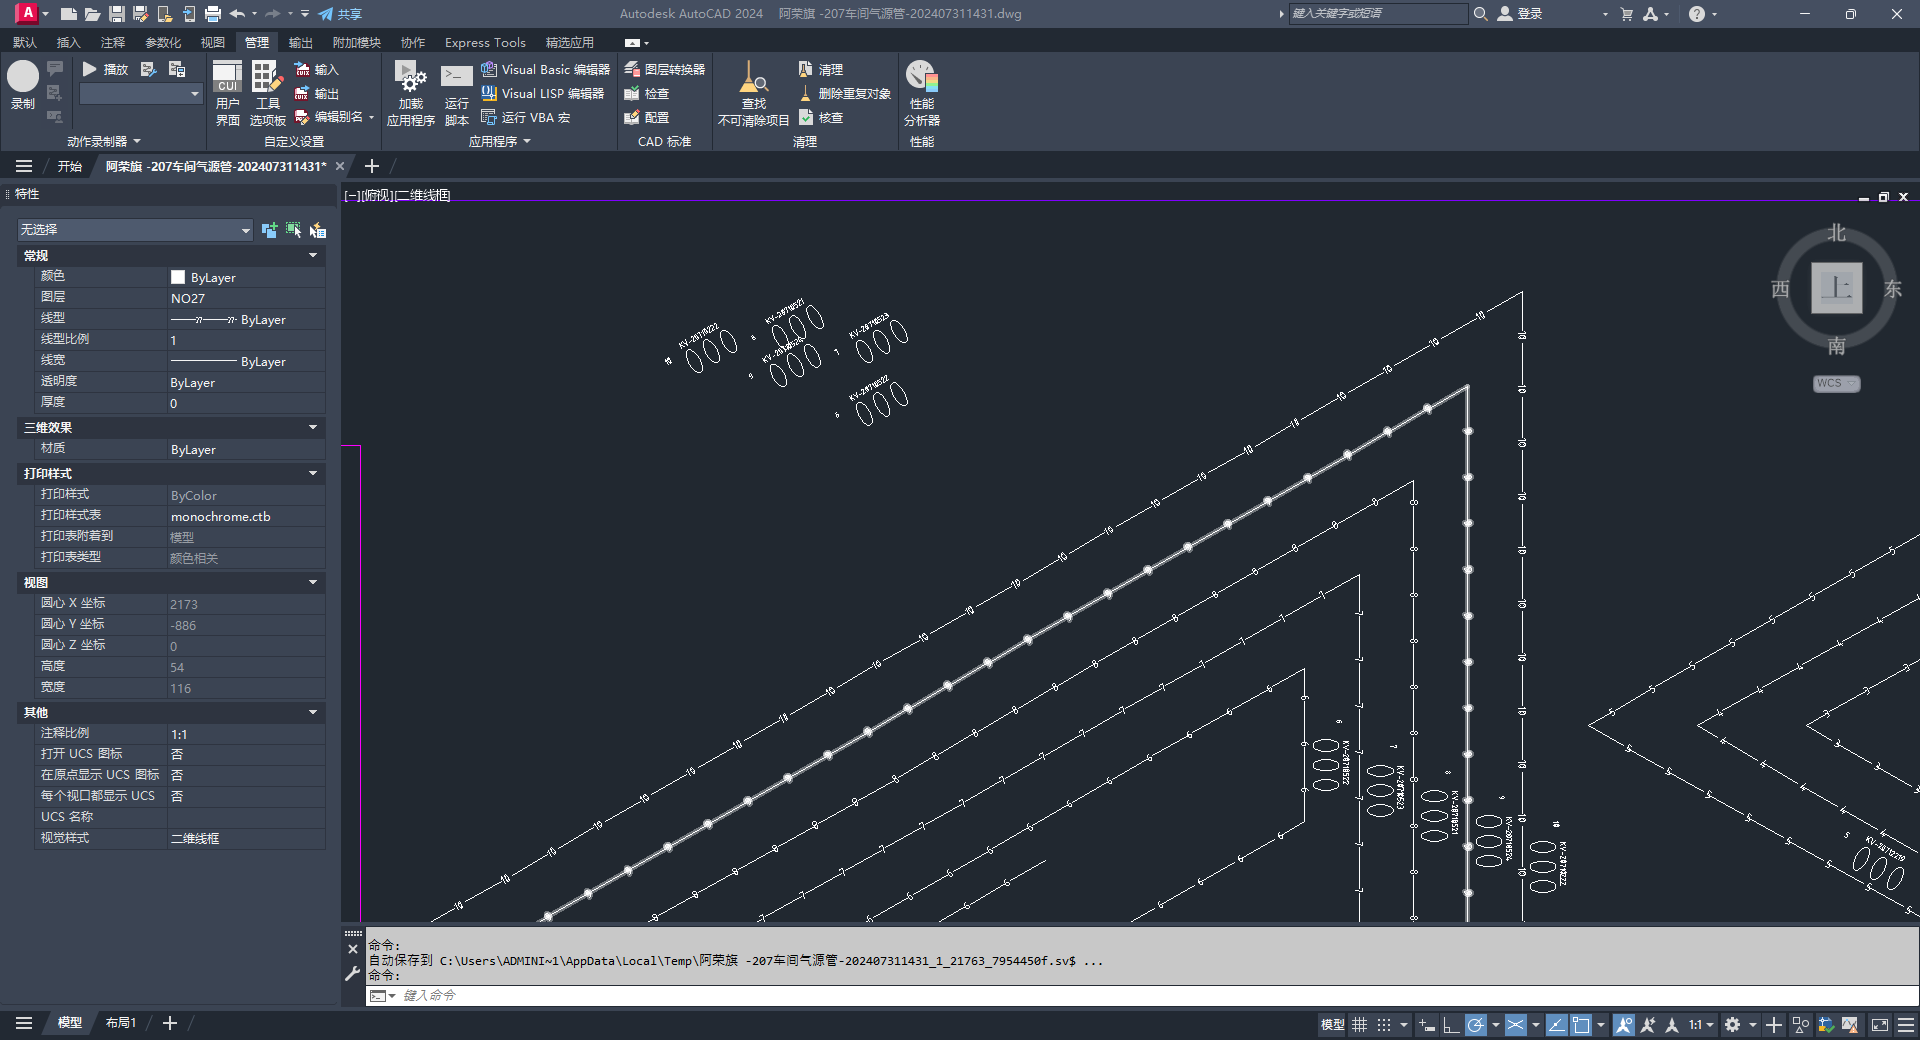This screenshot has width=1920, height=1040.
Task: Click the 上 face of ViewCube
Action: coord(1837,288)
